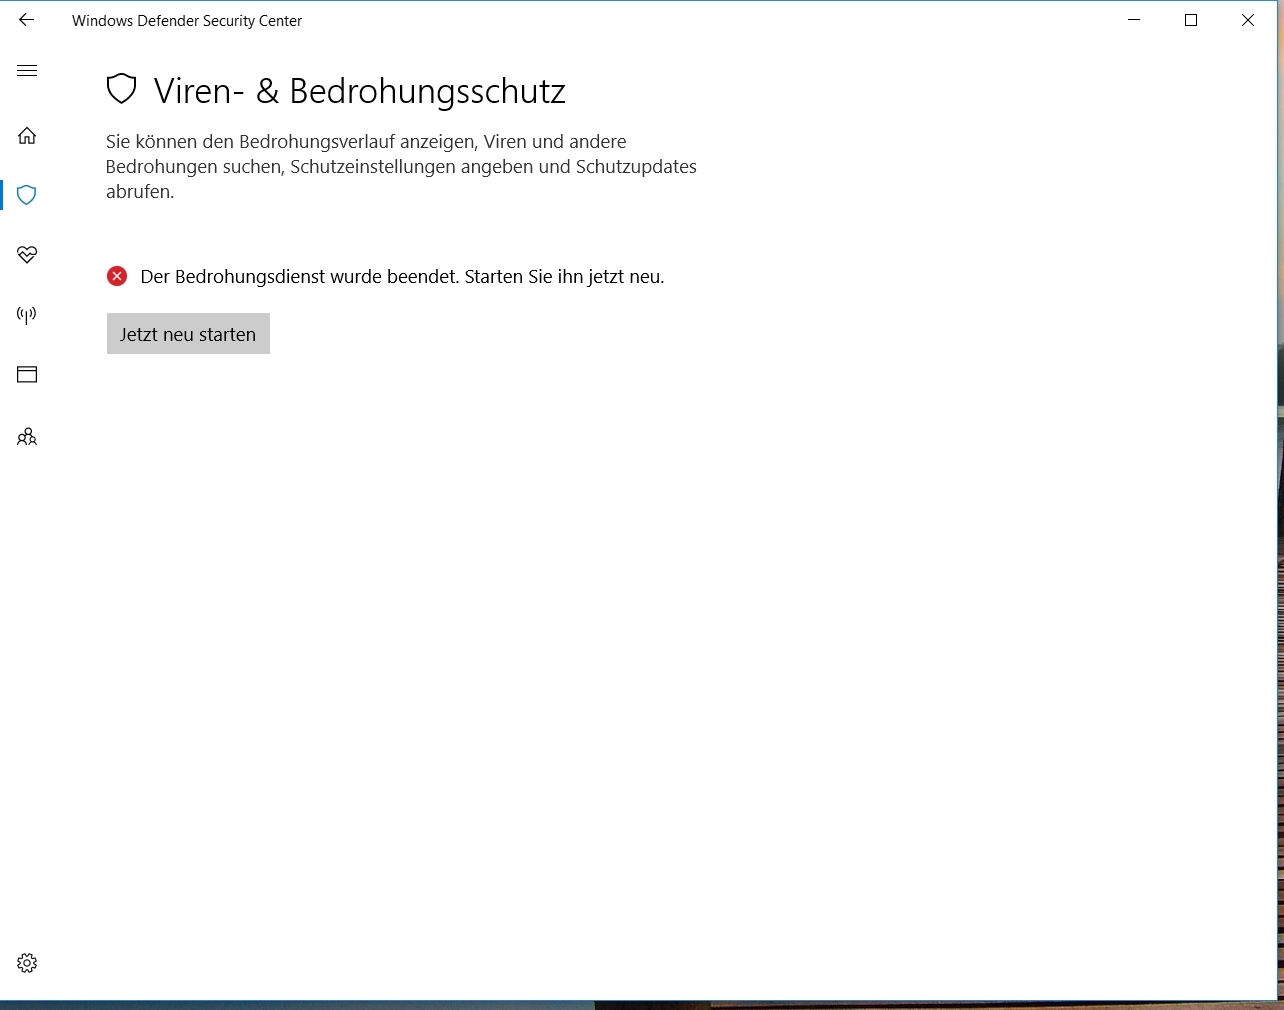Click the 'Windows Defender Security Center' window title

point(187,21)
